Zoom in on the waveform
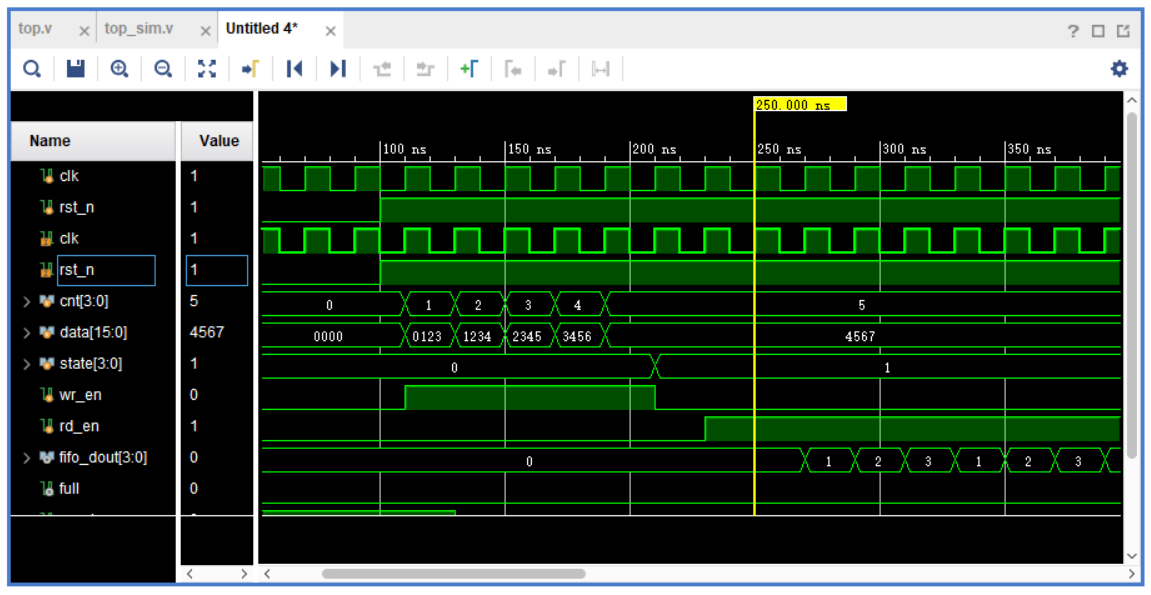The height and width of the screenshot is (595, 1151). tap(116, 68)
